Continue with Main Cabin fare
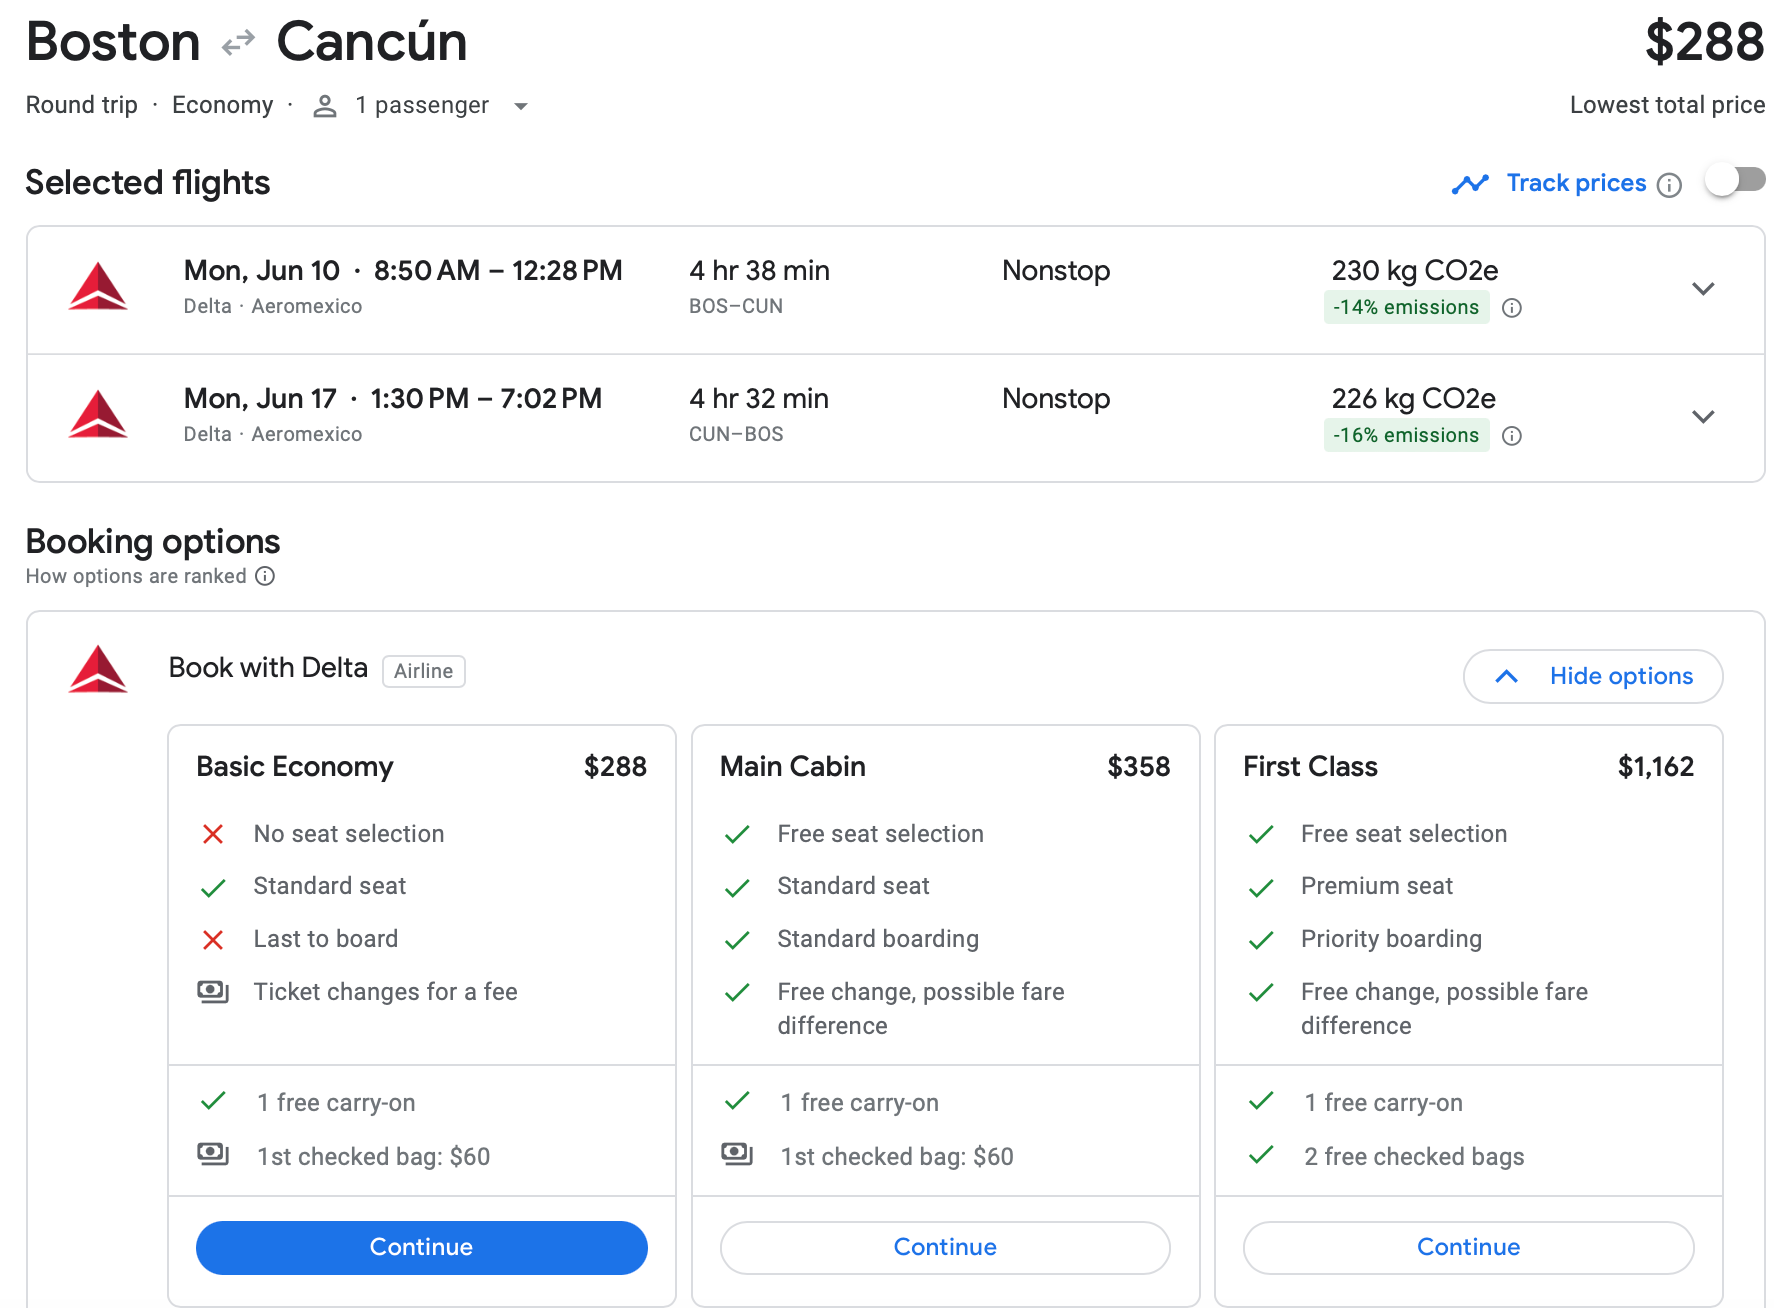 pos(945,1247)
